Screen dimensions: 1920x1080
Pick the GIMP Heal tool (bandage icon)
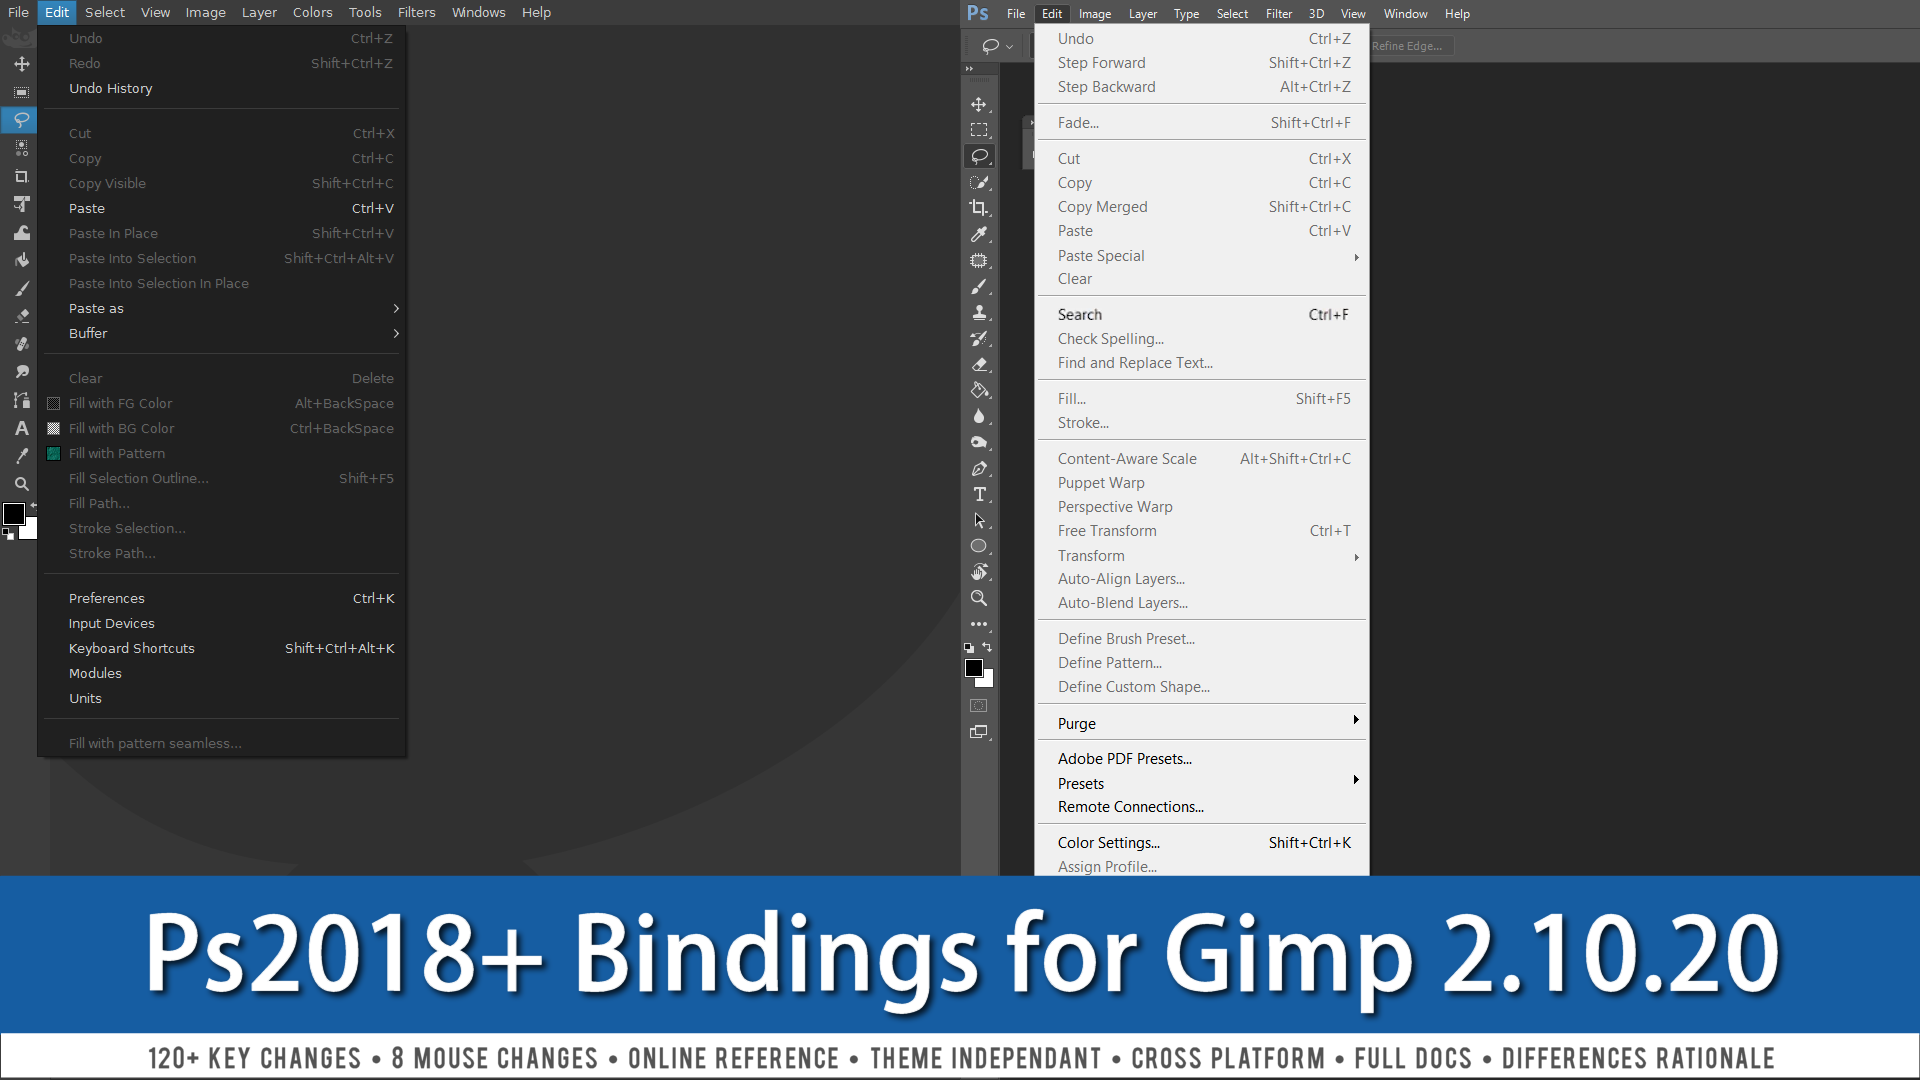click(21, 344)
